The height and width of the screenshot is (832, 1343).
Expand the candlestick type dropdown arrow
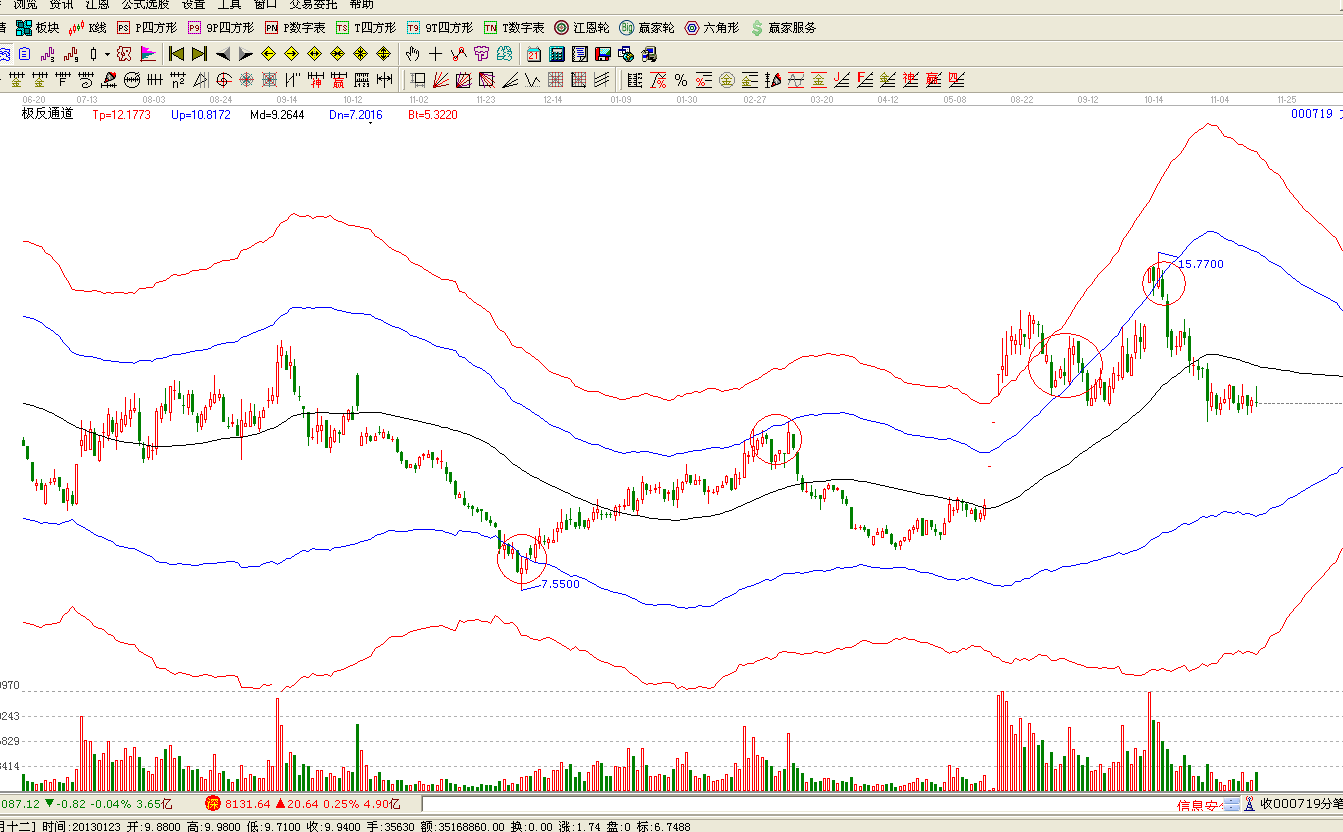(107, 54)
